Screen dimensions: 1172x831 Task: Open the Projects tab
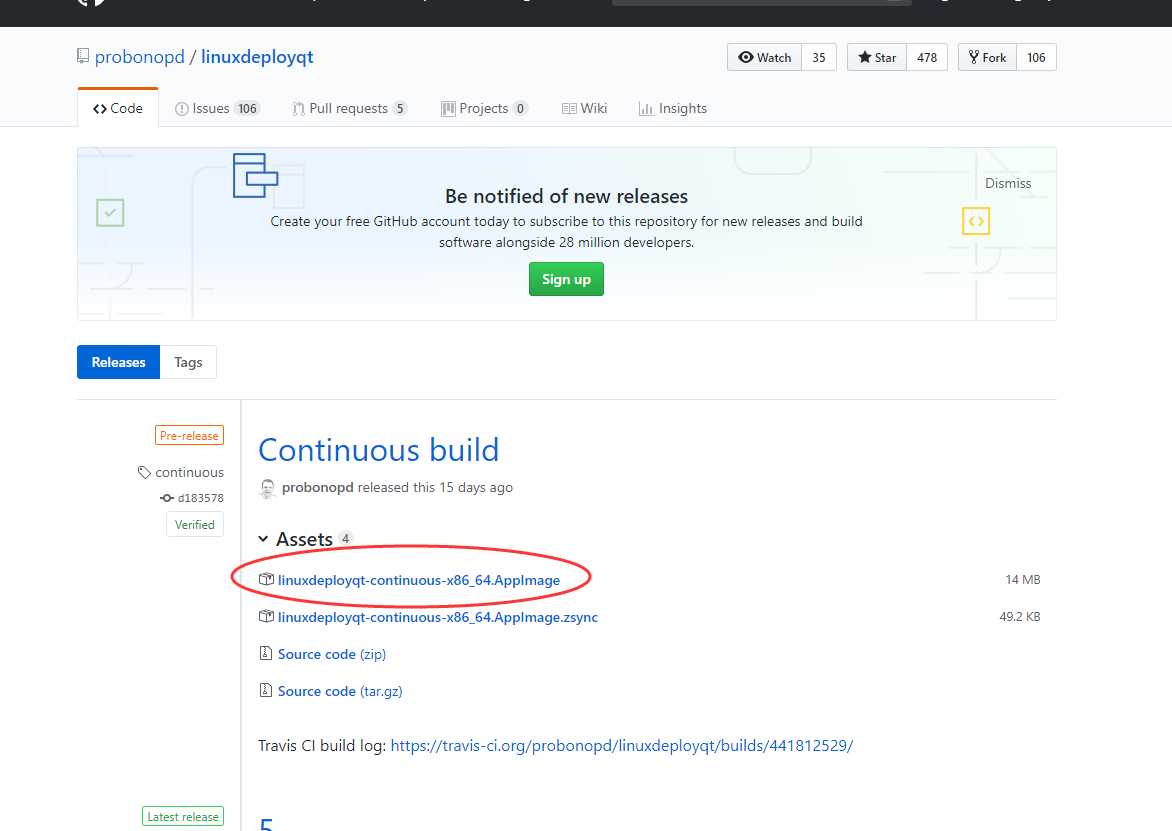(484, 108)
